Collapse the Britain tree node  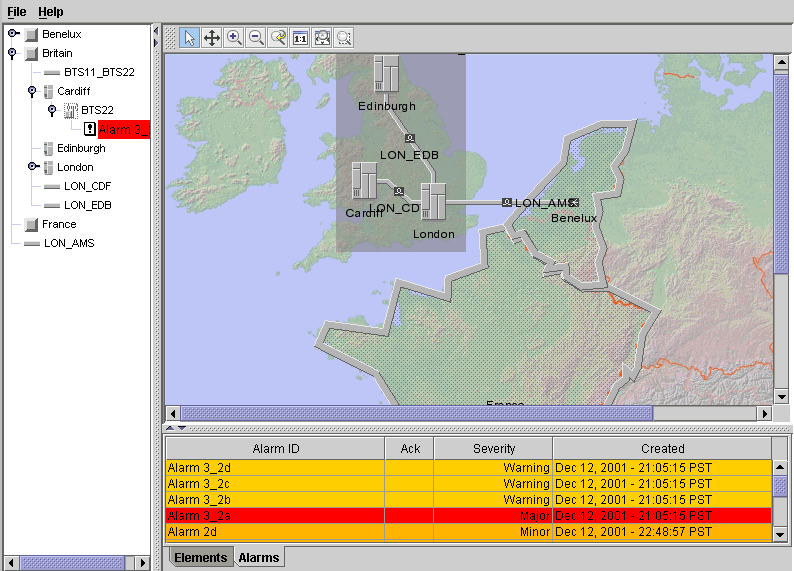[x=13, y=53]
